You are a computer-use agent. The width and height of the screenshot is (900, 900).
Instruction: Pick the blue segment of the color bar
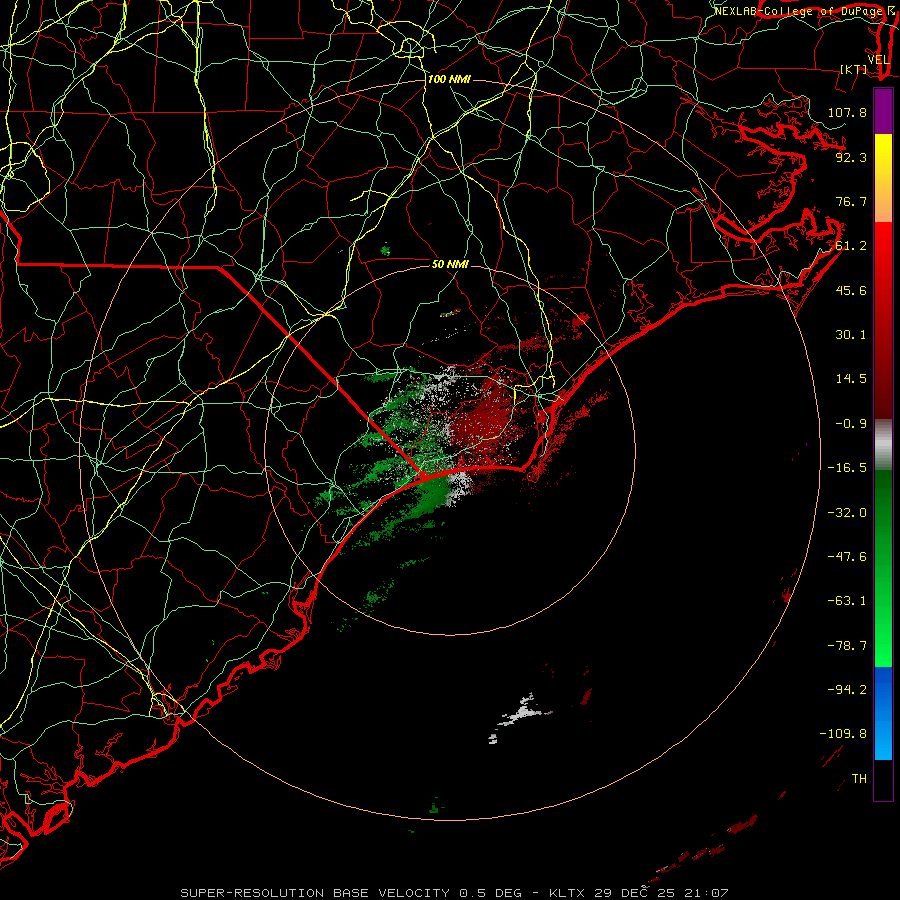point(883,713)
